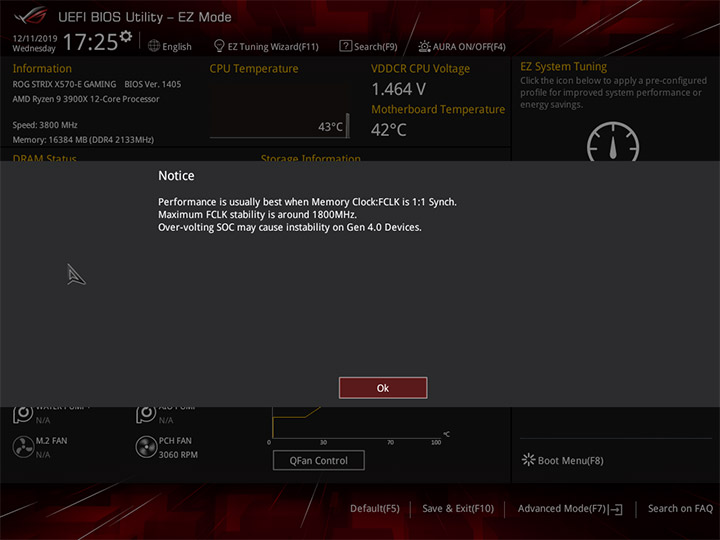Click the Boot Menu star icon
720x540 pixels.
pyautogui.click(x=529, y=460)
